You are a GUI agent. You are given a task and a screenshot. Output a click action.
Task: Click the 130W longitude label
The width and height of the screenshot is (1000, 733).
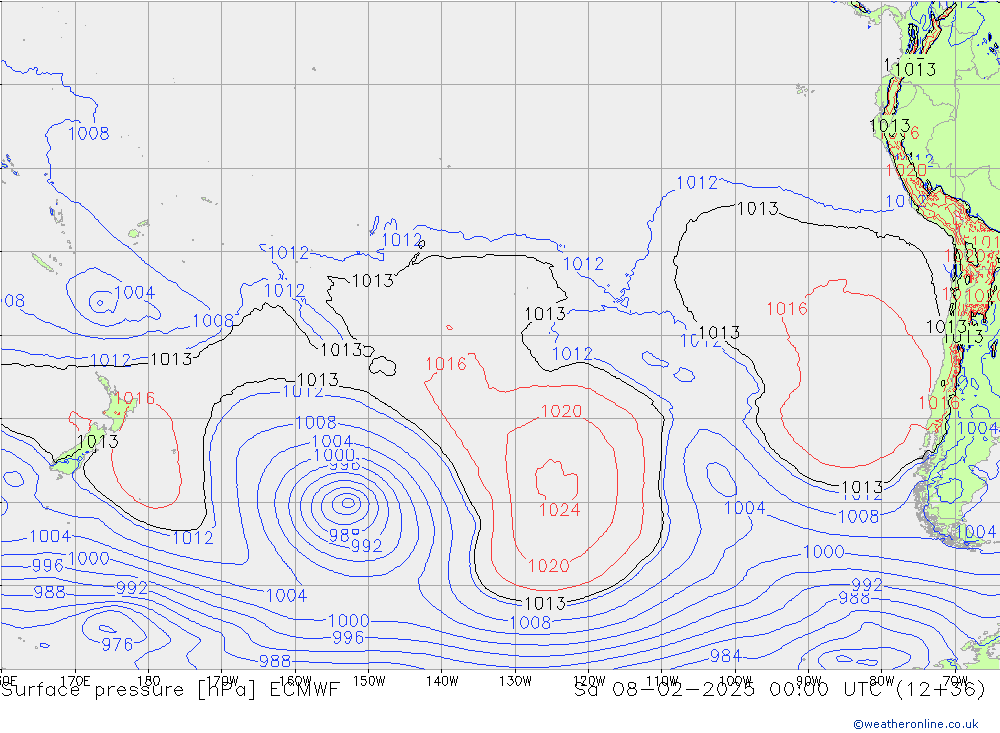(x=515, y=681)
